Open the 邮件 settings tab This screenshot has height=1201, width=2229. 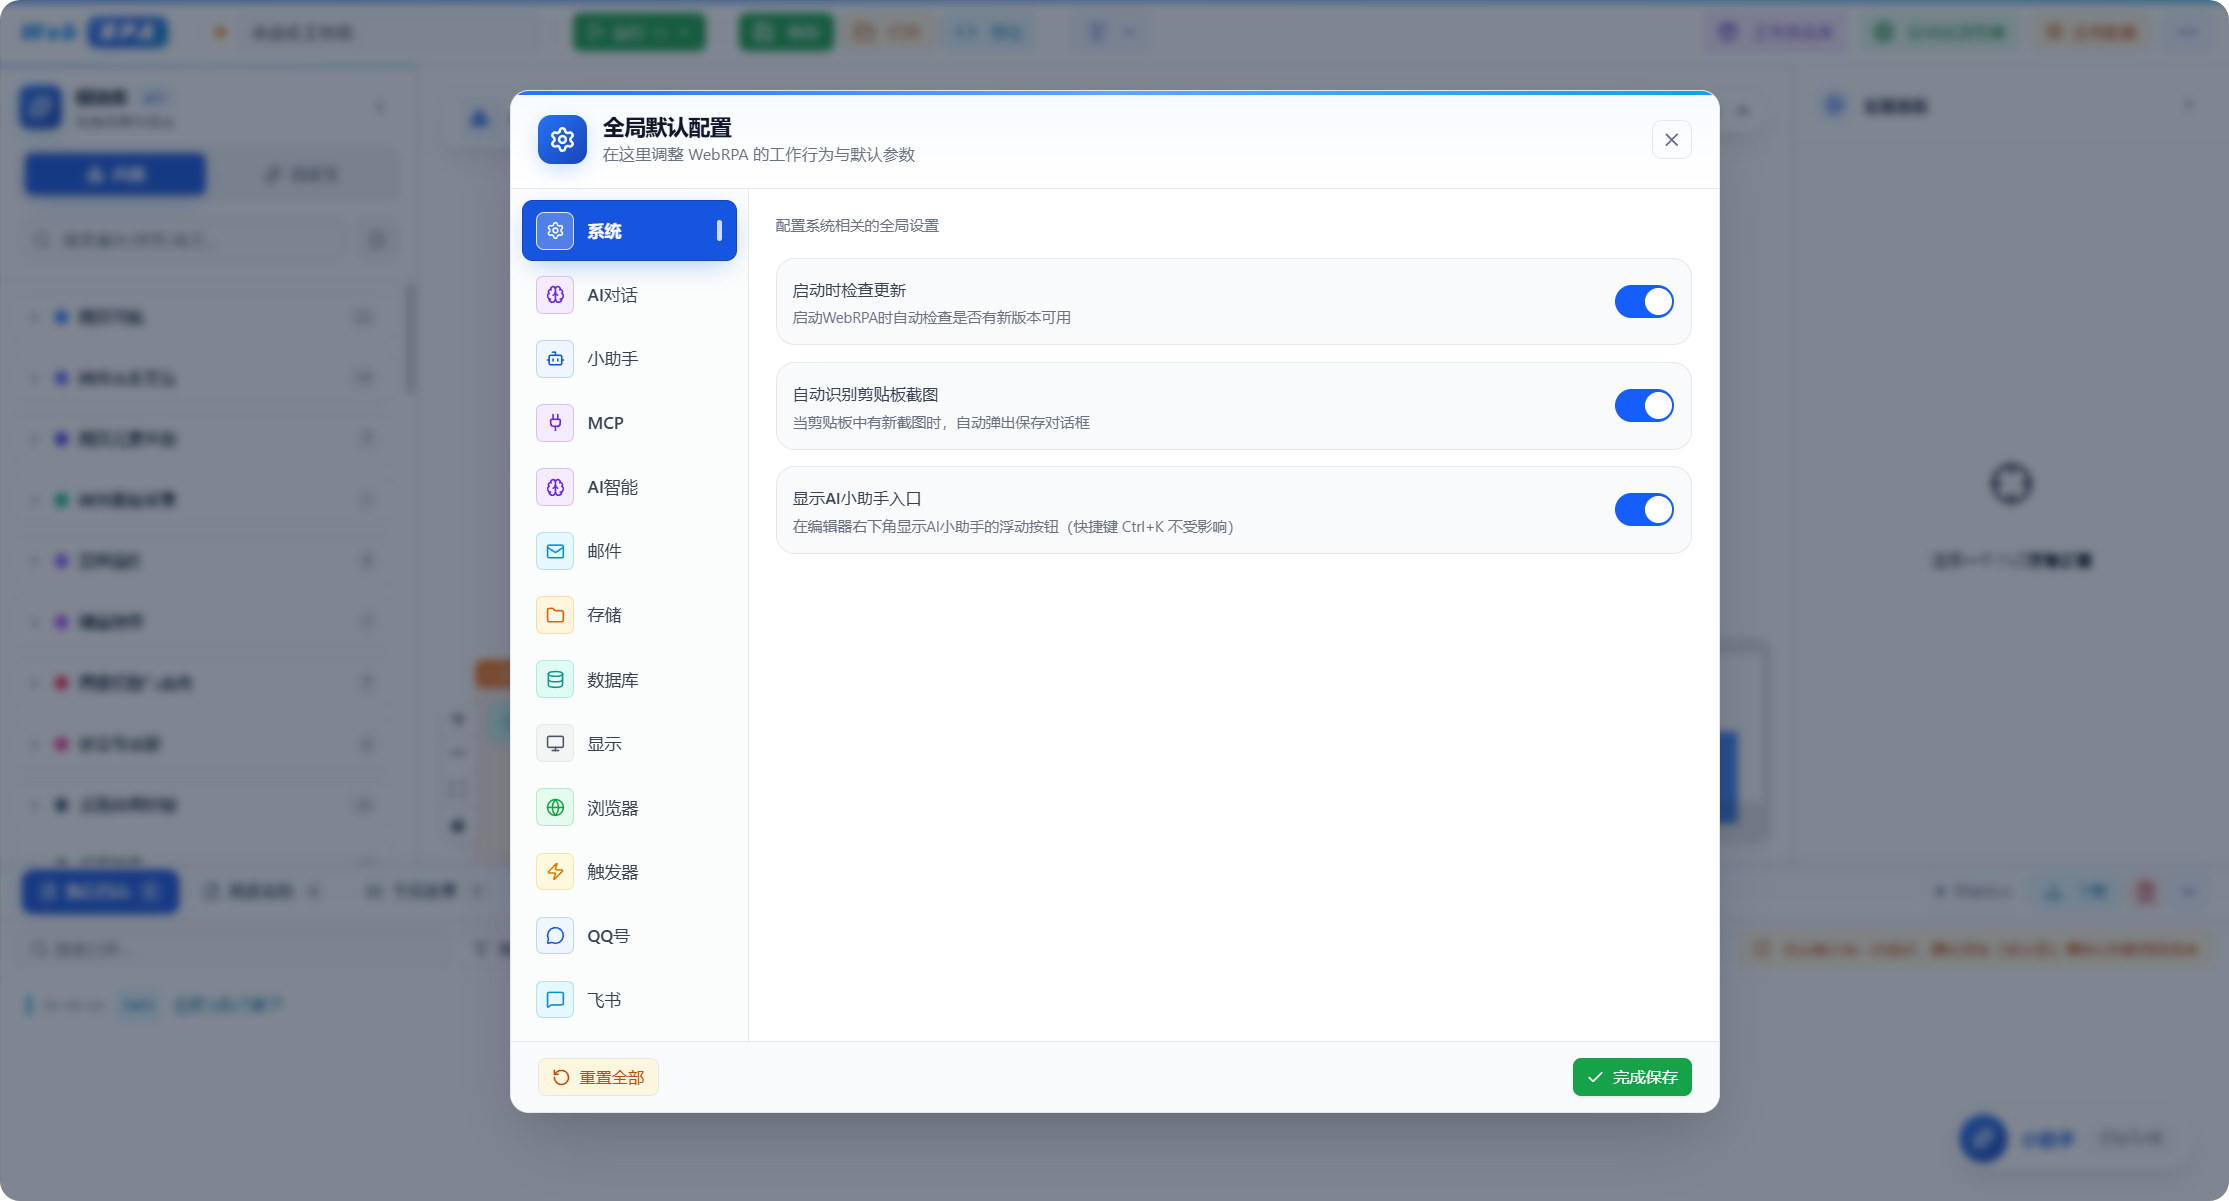tap(629, 551)
